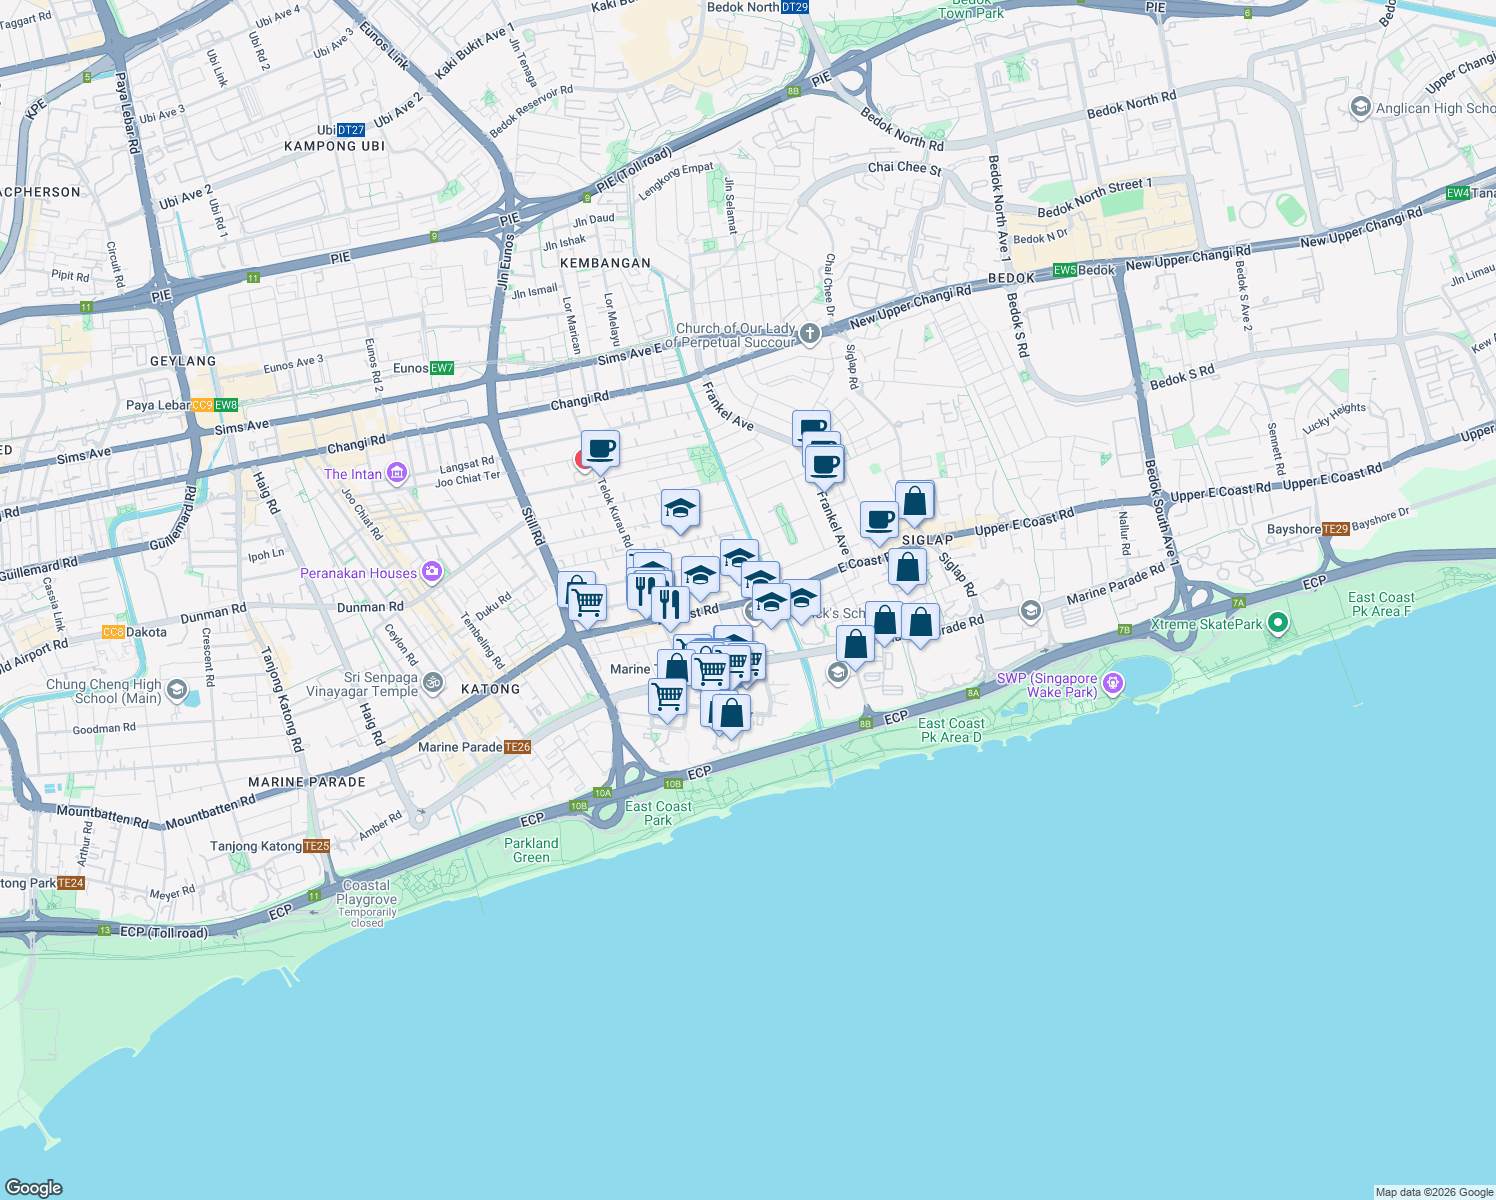The width and height of the screenshot is (1496, 1200).
Task: Click the fork and knife restaurant marker
Action: pos(669,605)
